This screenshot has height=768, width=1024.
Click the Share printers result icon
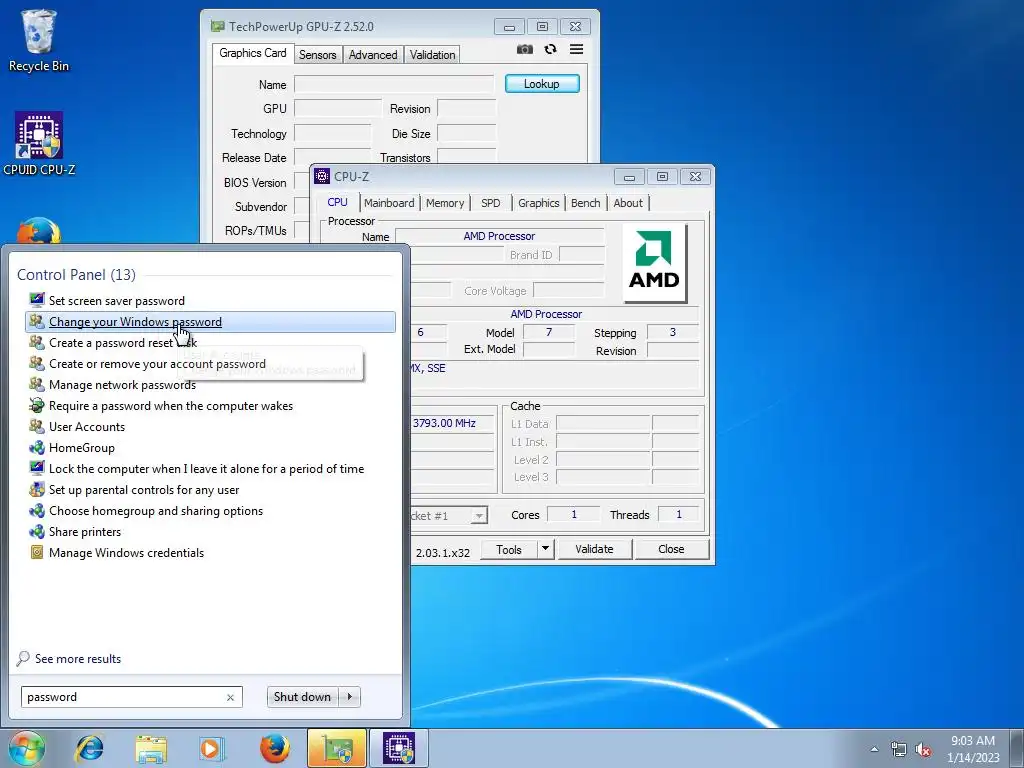coord(37,532)
